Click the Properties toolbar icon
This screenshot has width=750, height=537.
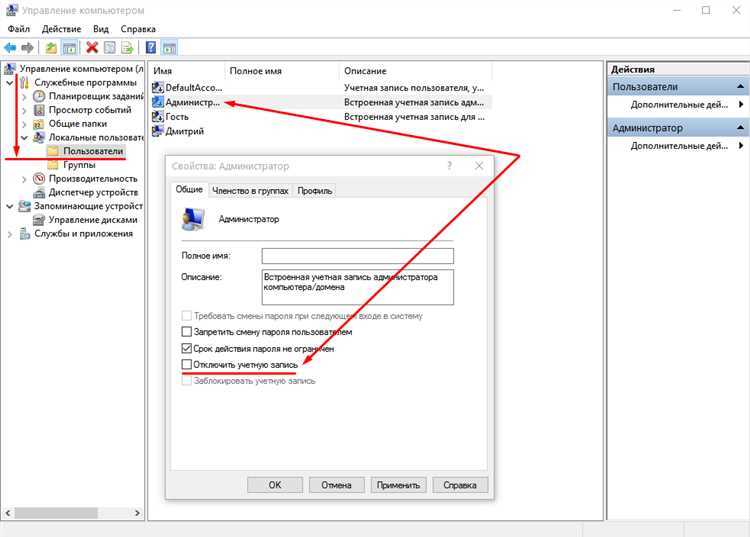click(110, 47)
